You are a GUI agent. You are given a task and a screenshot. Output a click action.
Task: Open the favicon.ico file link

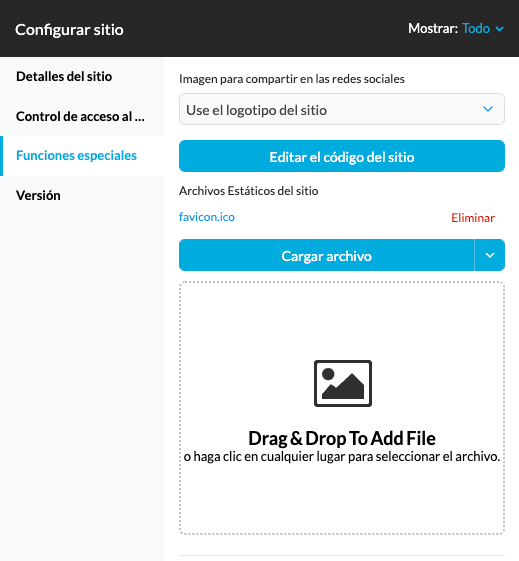point(207,217)
